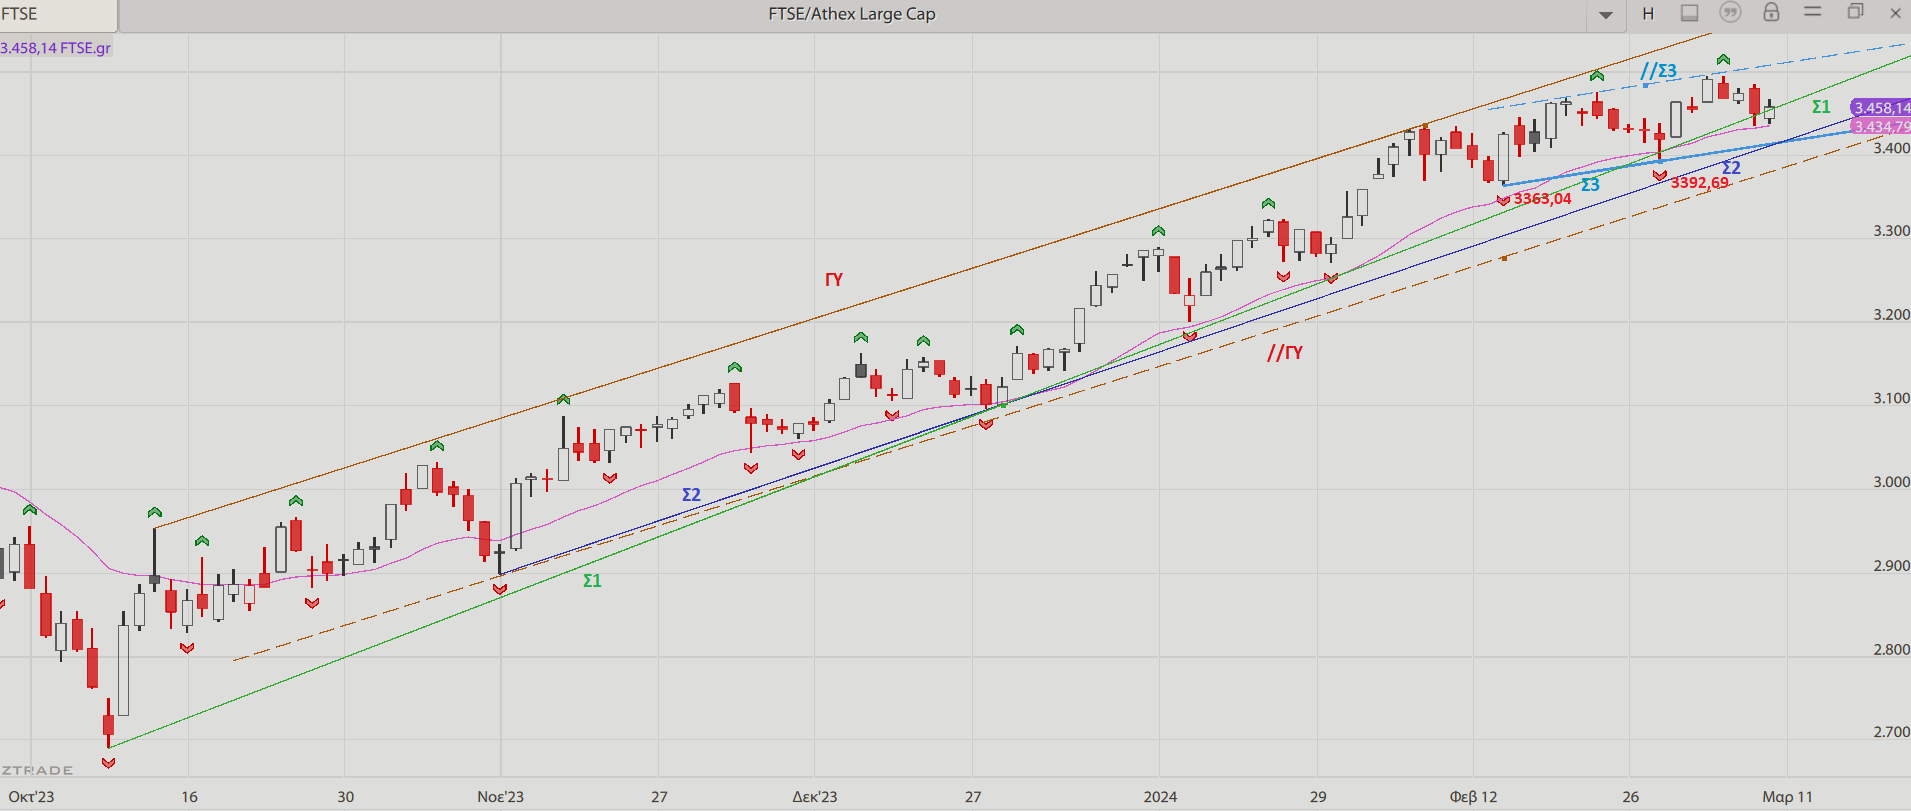Screen dimensions: 1911x811
Task: Click the H timeframe button
Action: 1648,14
